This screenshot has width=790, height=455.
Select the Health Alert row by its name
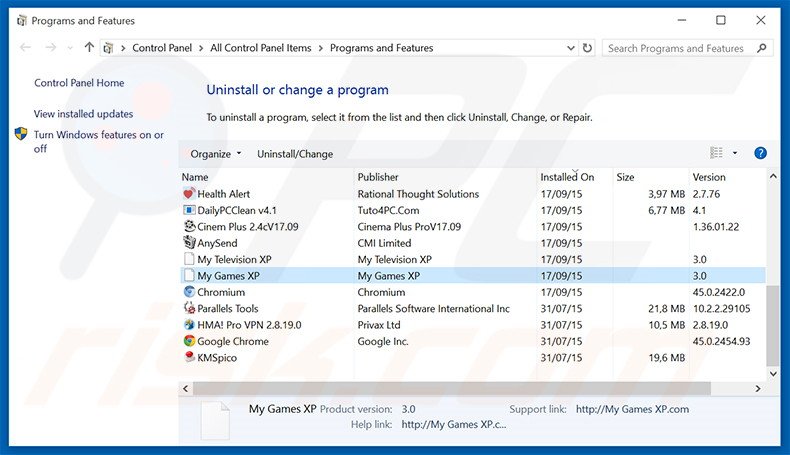click(x=223, y=193)
